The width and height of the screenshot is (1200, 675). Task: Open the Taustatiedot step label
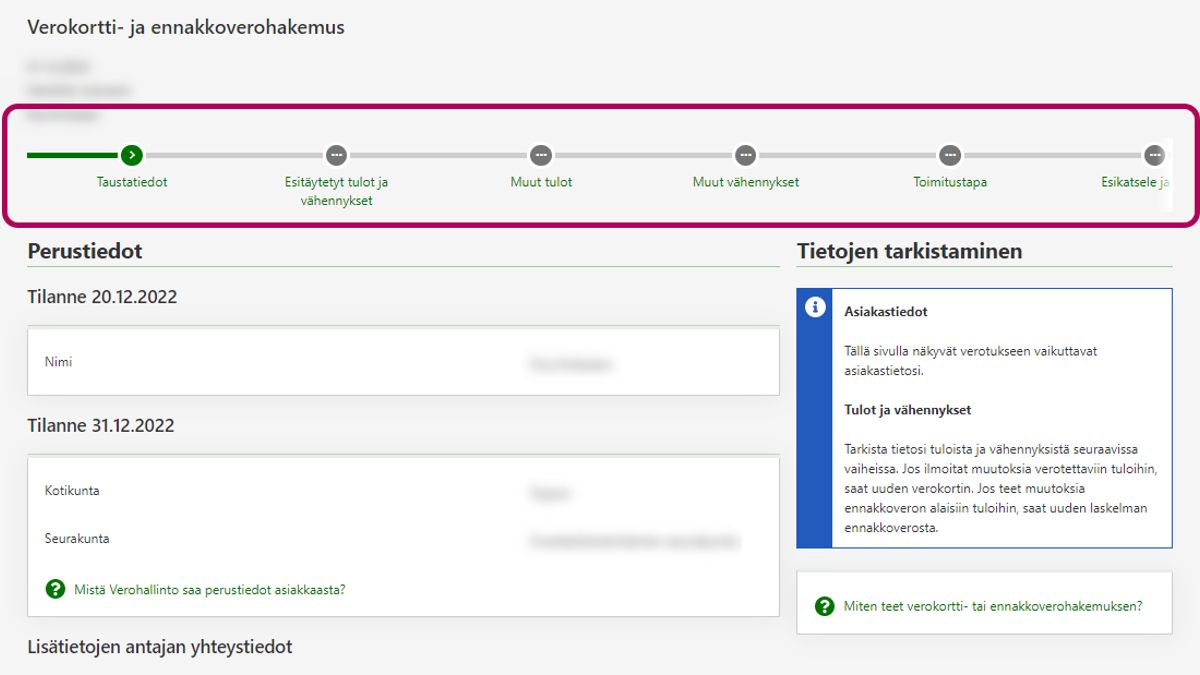[132, 182]
